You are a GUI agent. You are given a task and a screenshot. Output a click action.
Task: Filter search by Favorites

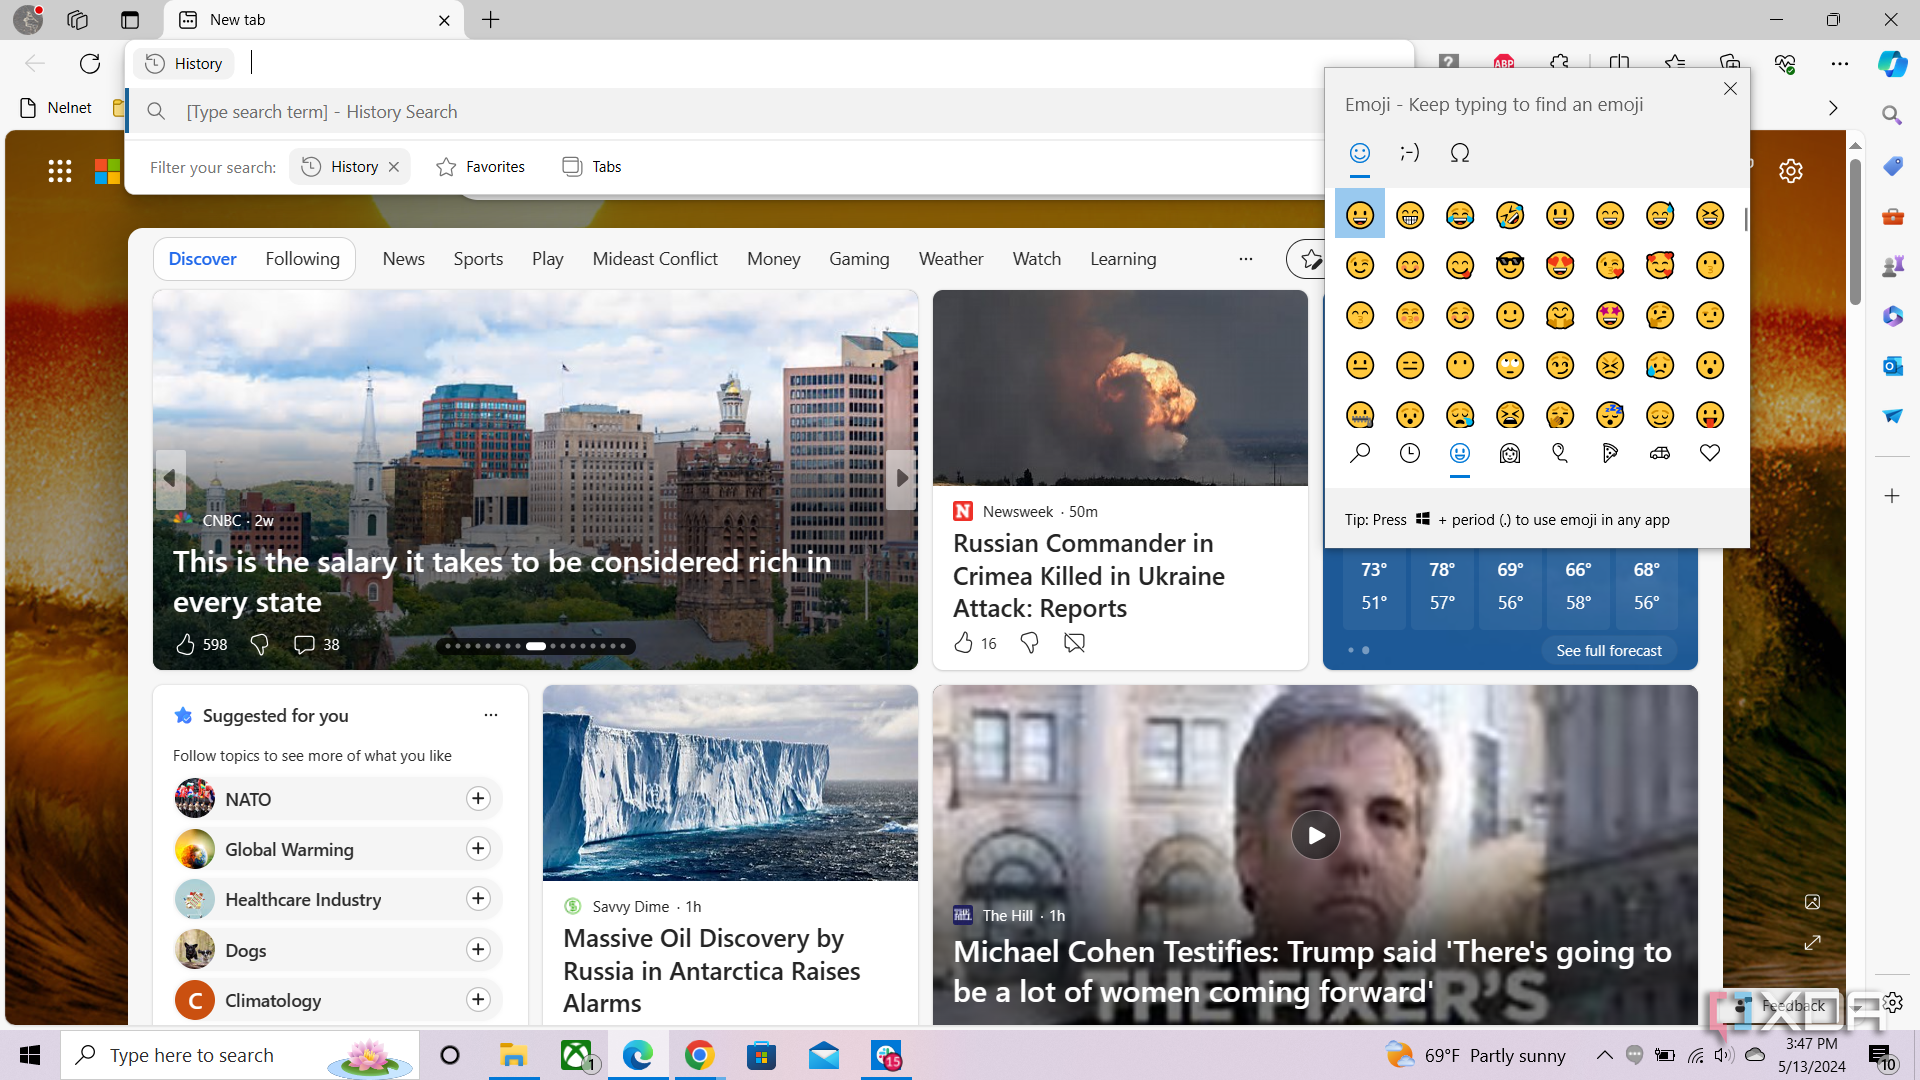(x=481, y=167)
